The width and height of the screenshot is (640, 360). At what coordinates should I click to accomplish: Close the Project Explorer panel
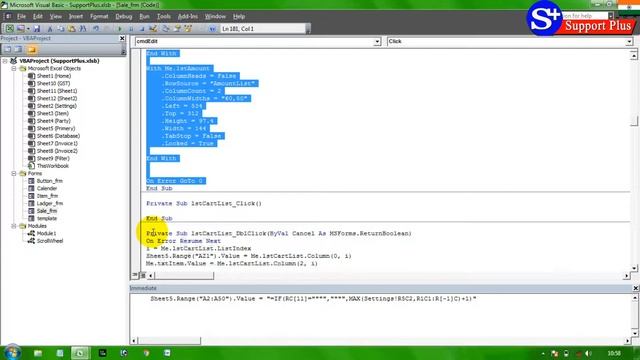122,38
